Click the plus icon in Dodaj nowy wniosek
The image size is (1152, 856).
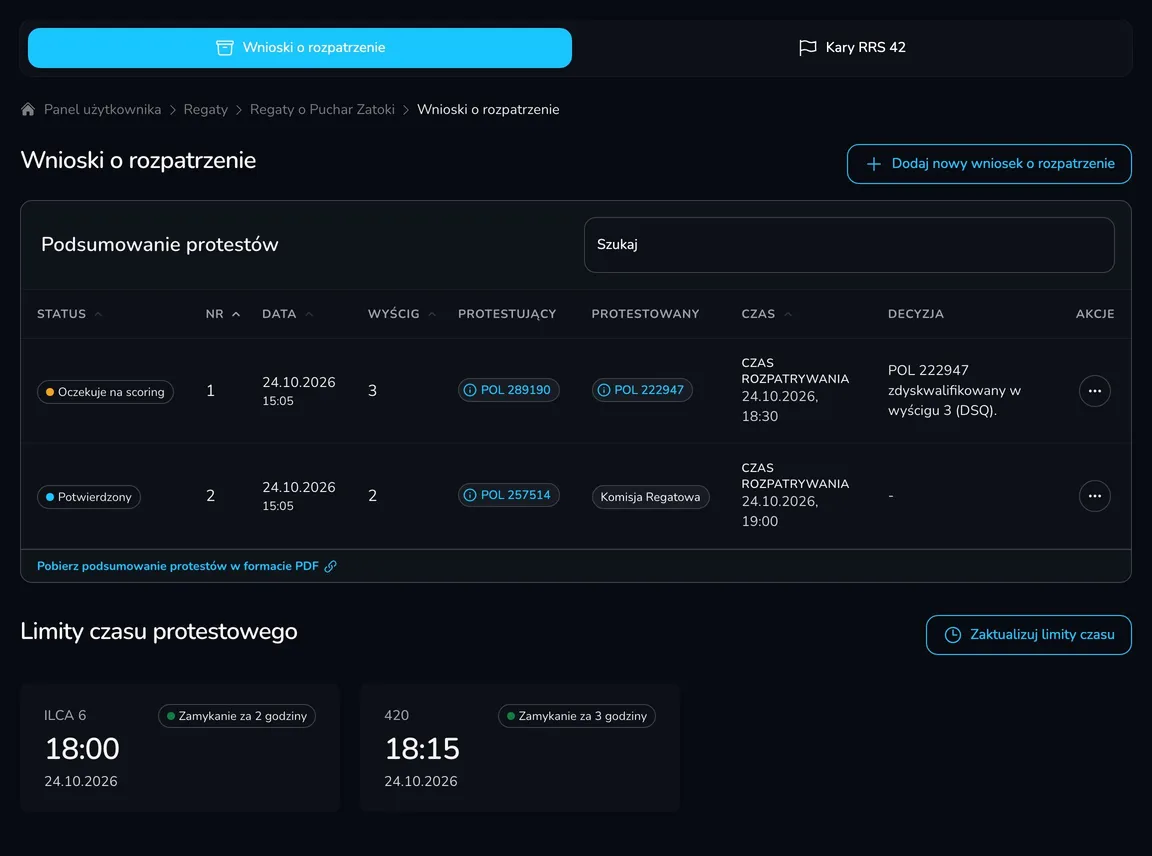coord(874,164)
